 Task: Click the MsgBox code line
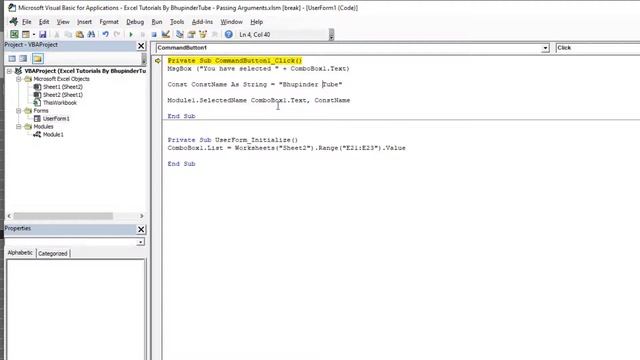pyautogui.click(x=258, y=69)
